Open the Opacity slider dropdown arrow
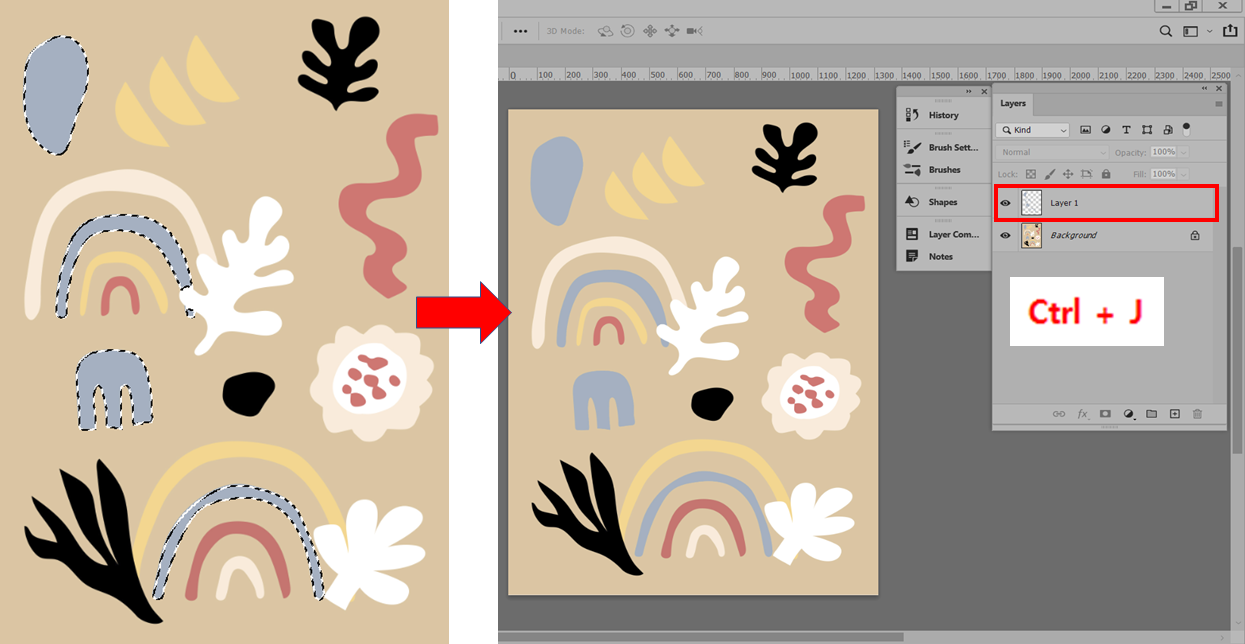The height and width of the screenshot is (644, 1245). (1184, 152)
